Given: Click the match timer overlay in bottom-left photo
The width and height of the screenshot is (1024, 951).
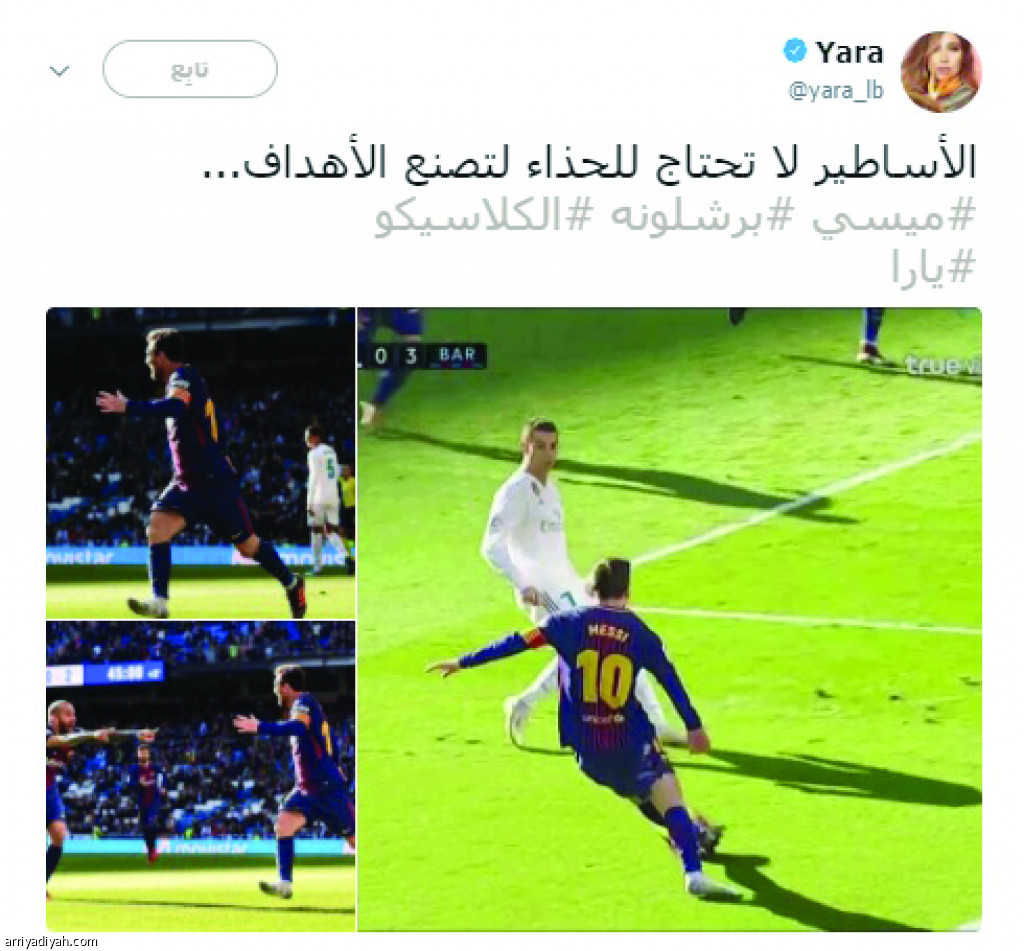Looking at the screenshot, I should tap(104, 674).
